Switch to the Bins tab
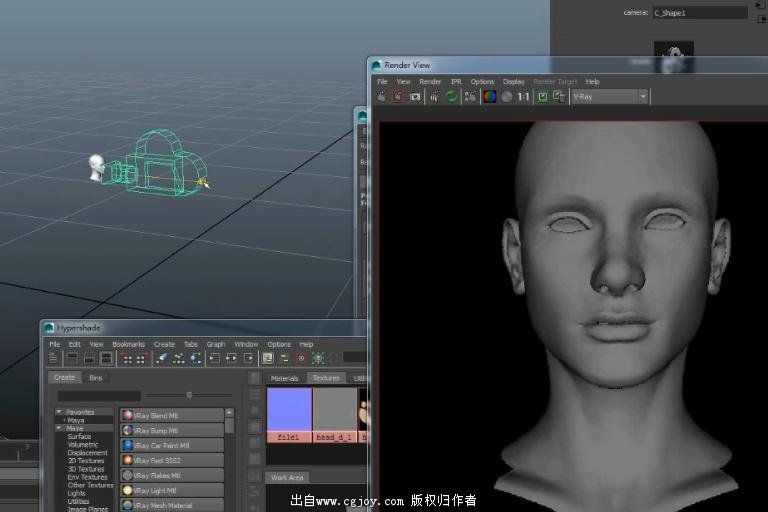 pyautogui.click(x=96, y=377)
